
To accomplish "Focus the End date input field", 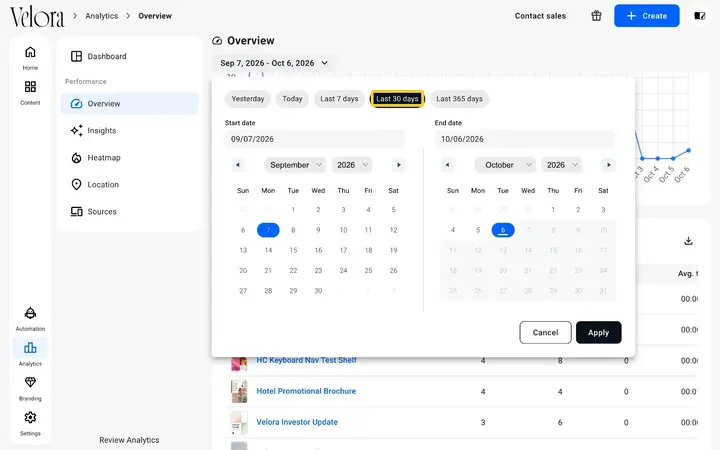I will (x=524, y=139).
